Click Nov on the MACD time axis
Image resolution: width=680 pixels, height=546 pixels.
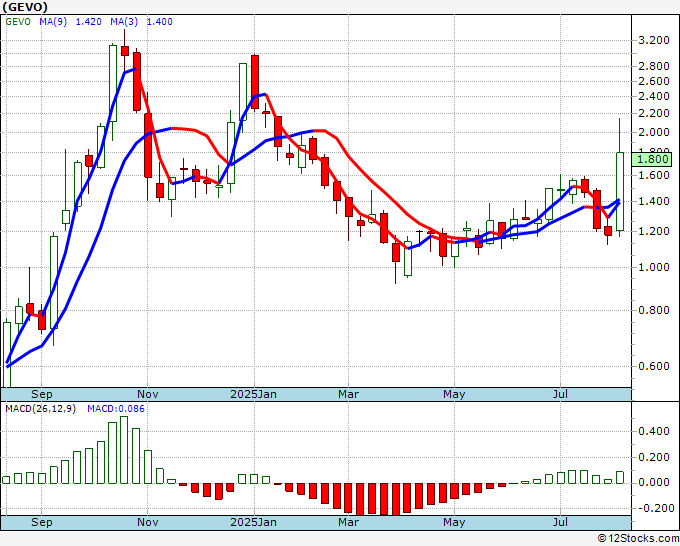(x=147, y=522)
